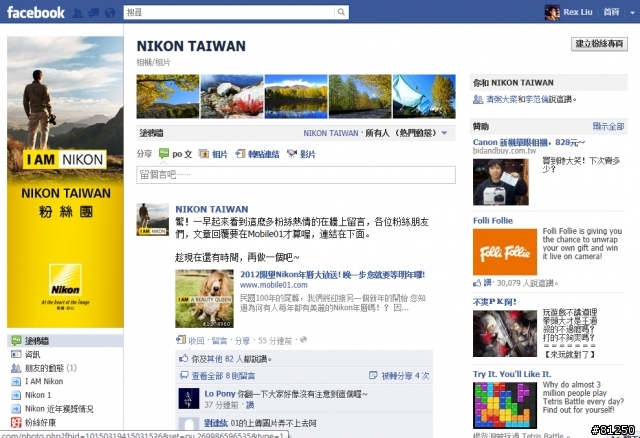Open account dropdown arrow at top right
The height and width of the screenshot is (438, 640).
632,13
